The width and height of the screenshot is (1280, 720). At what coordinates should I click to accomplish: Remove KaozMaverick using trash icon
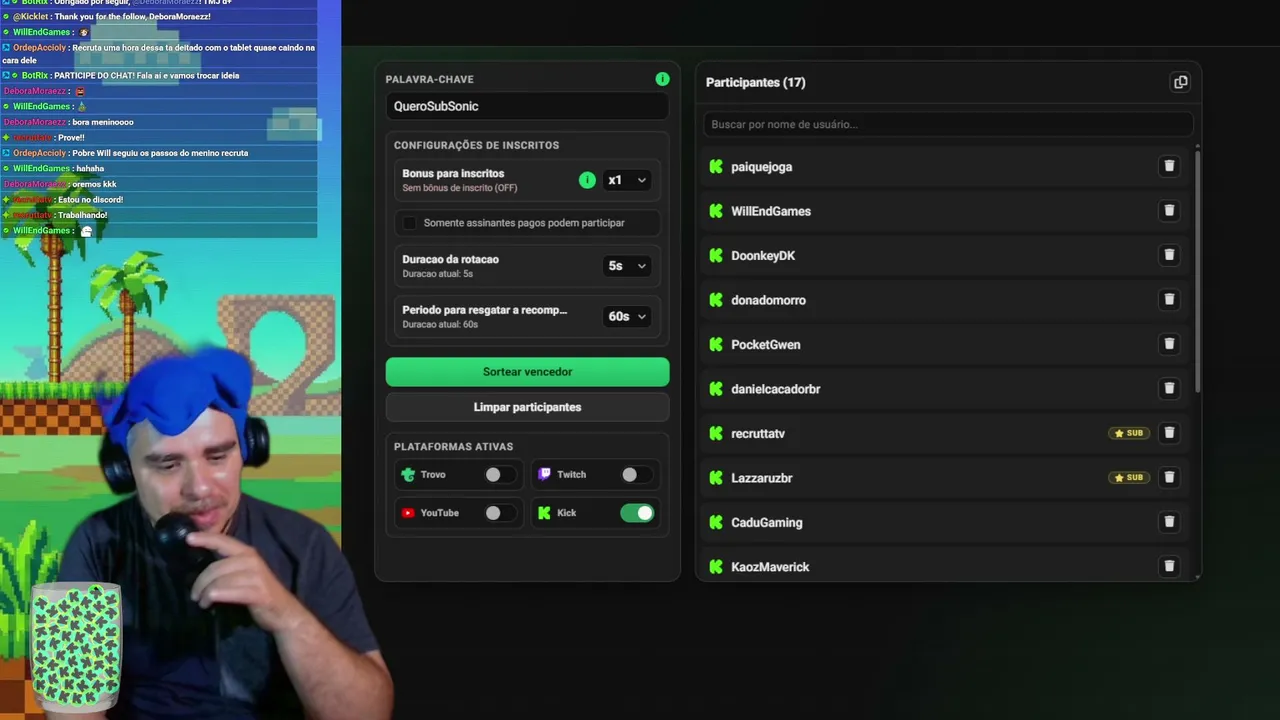pyautogui.click(x=1169, y=566)
